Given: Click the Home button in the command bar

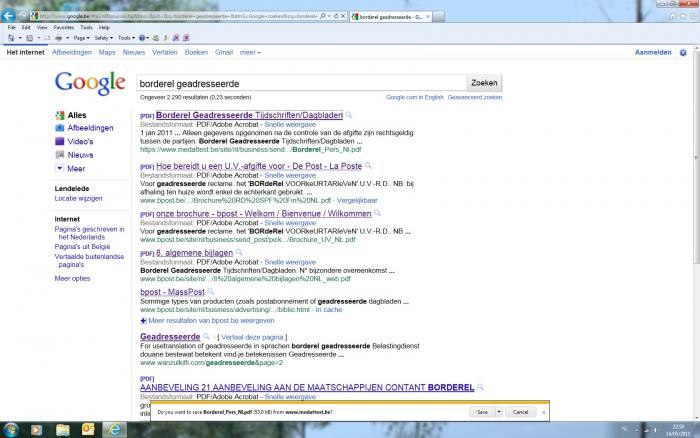Looking at the screenshot, I should pyautogui.click(x=11, y=38).
